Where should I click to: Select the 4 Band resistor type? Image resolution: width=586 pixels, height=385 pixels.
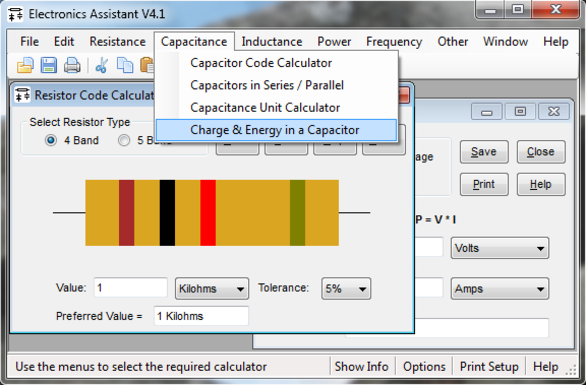click(x=51, y=141)
